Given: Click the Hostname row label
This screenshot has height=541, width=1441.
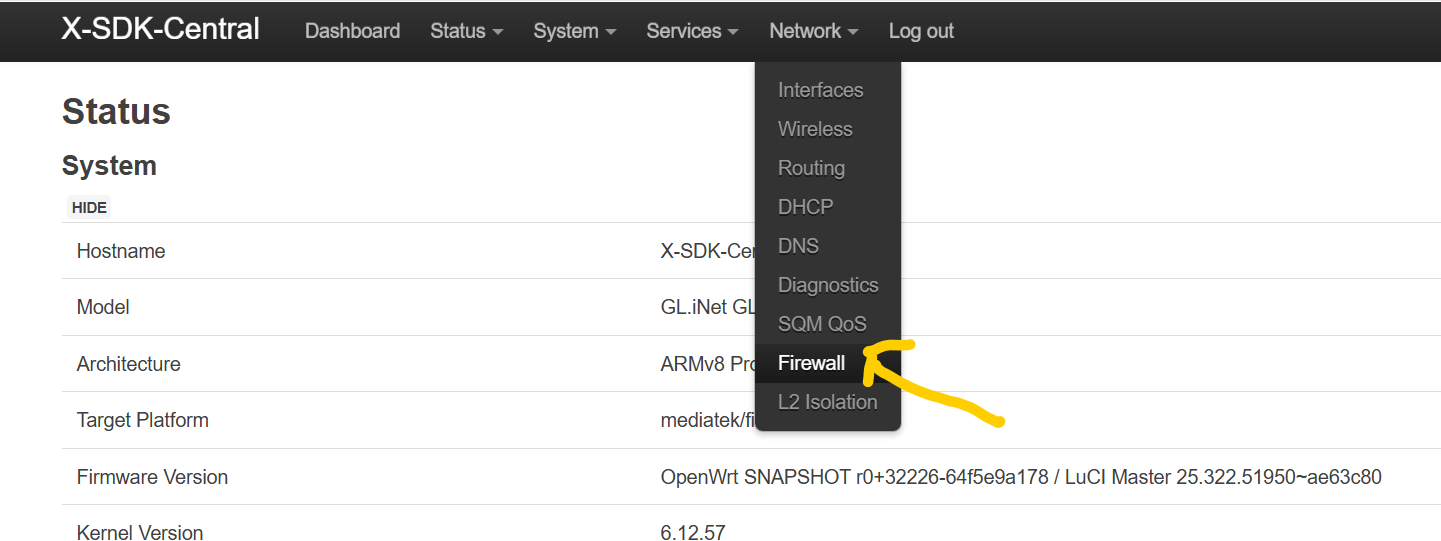Looking at the screenshot, I should [x=121, y=251].
